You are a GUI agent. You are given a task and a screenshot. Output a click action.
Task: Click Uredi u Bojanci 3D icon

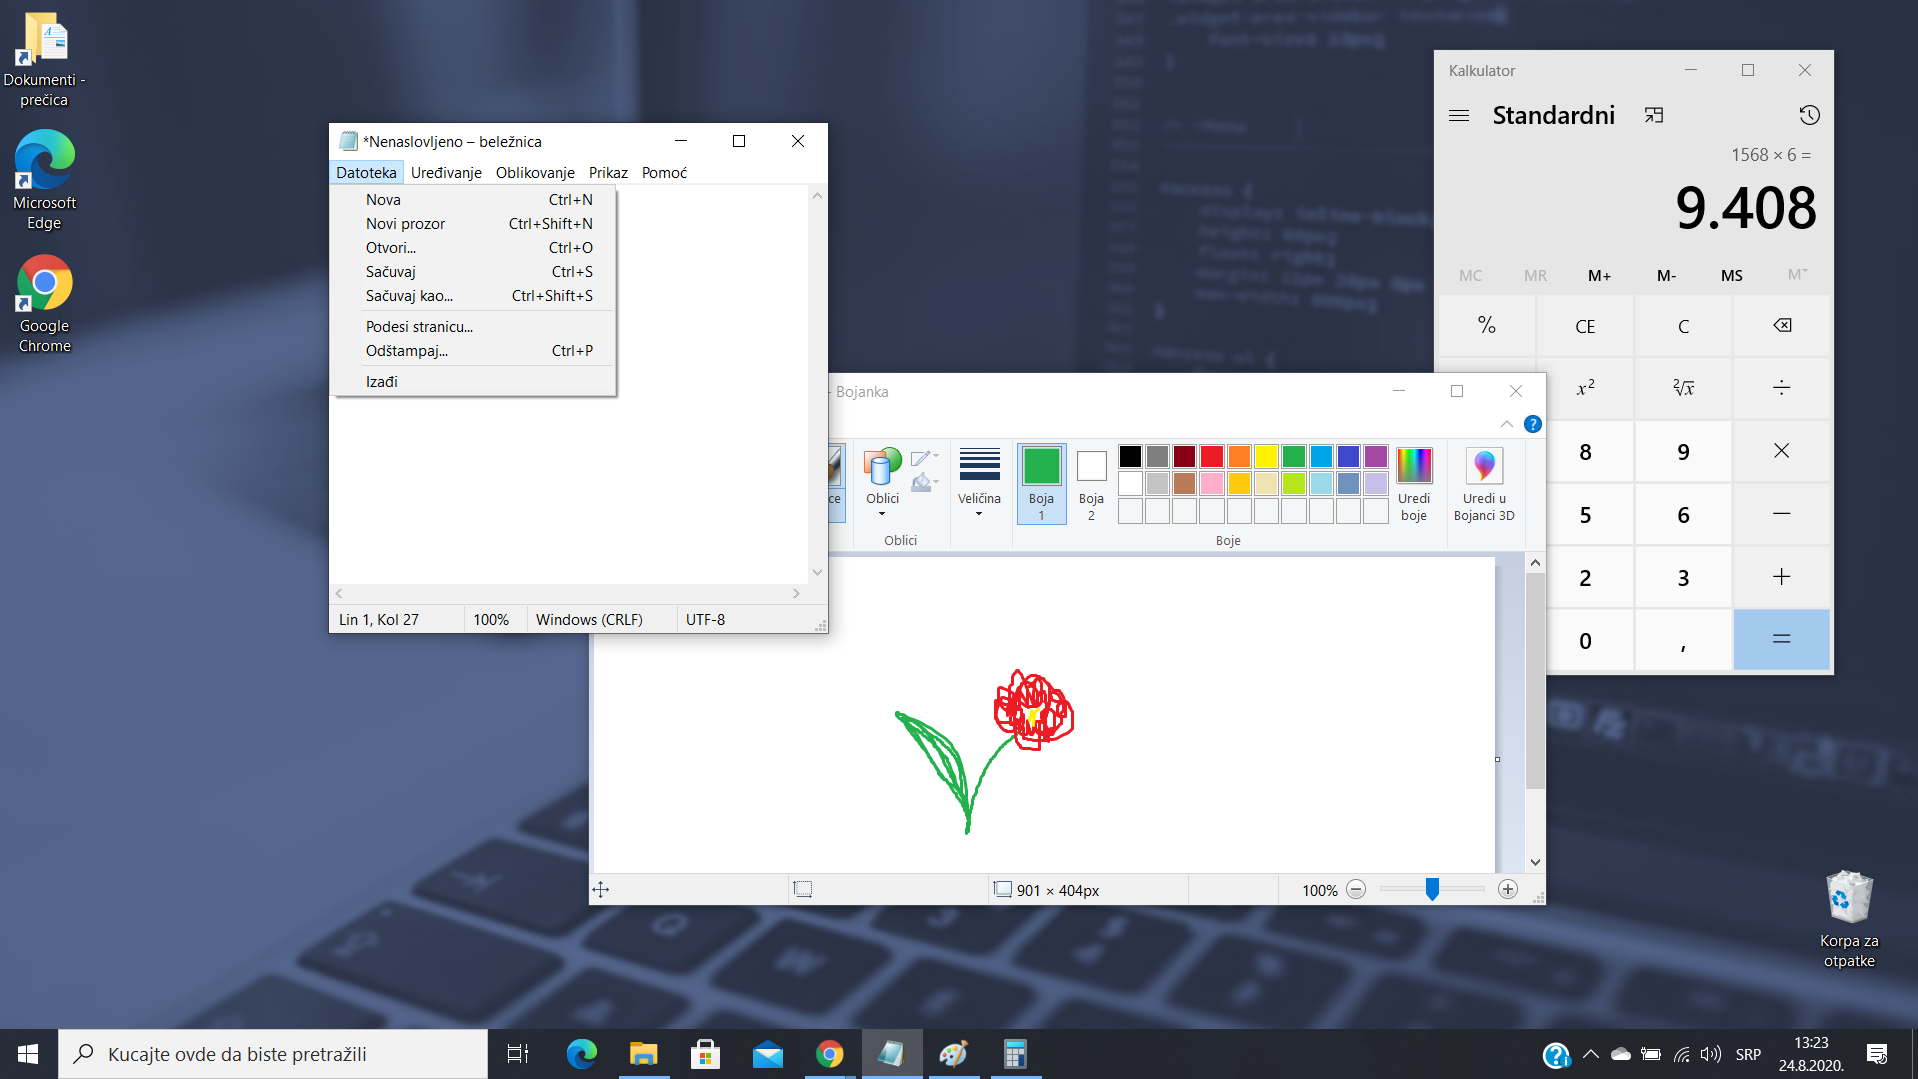click(1483, 484)
